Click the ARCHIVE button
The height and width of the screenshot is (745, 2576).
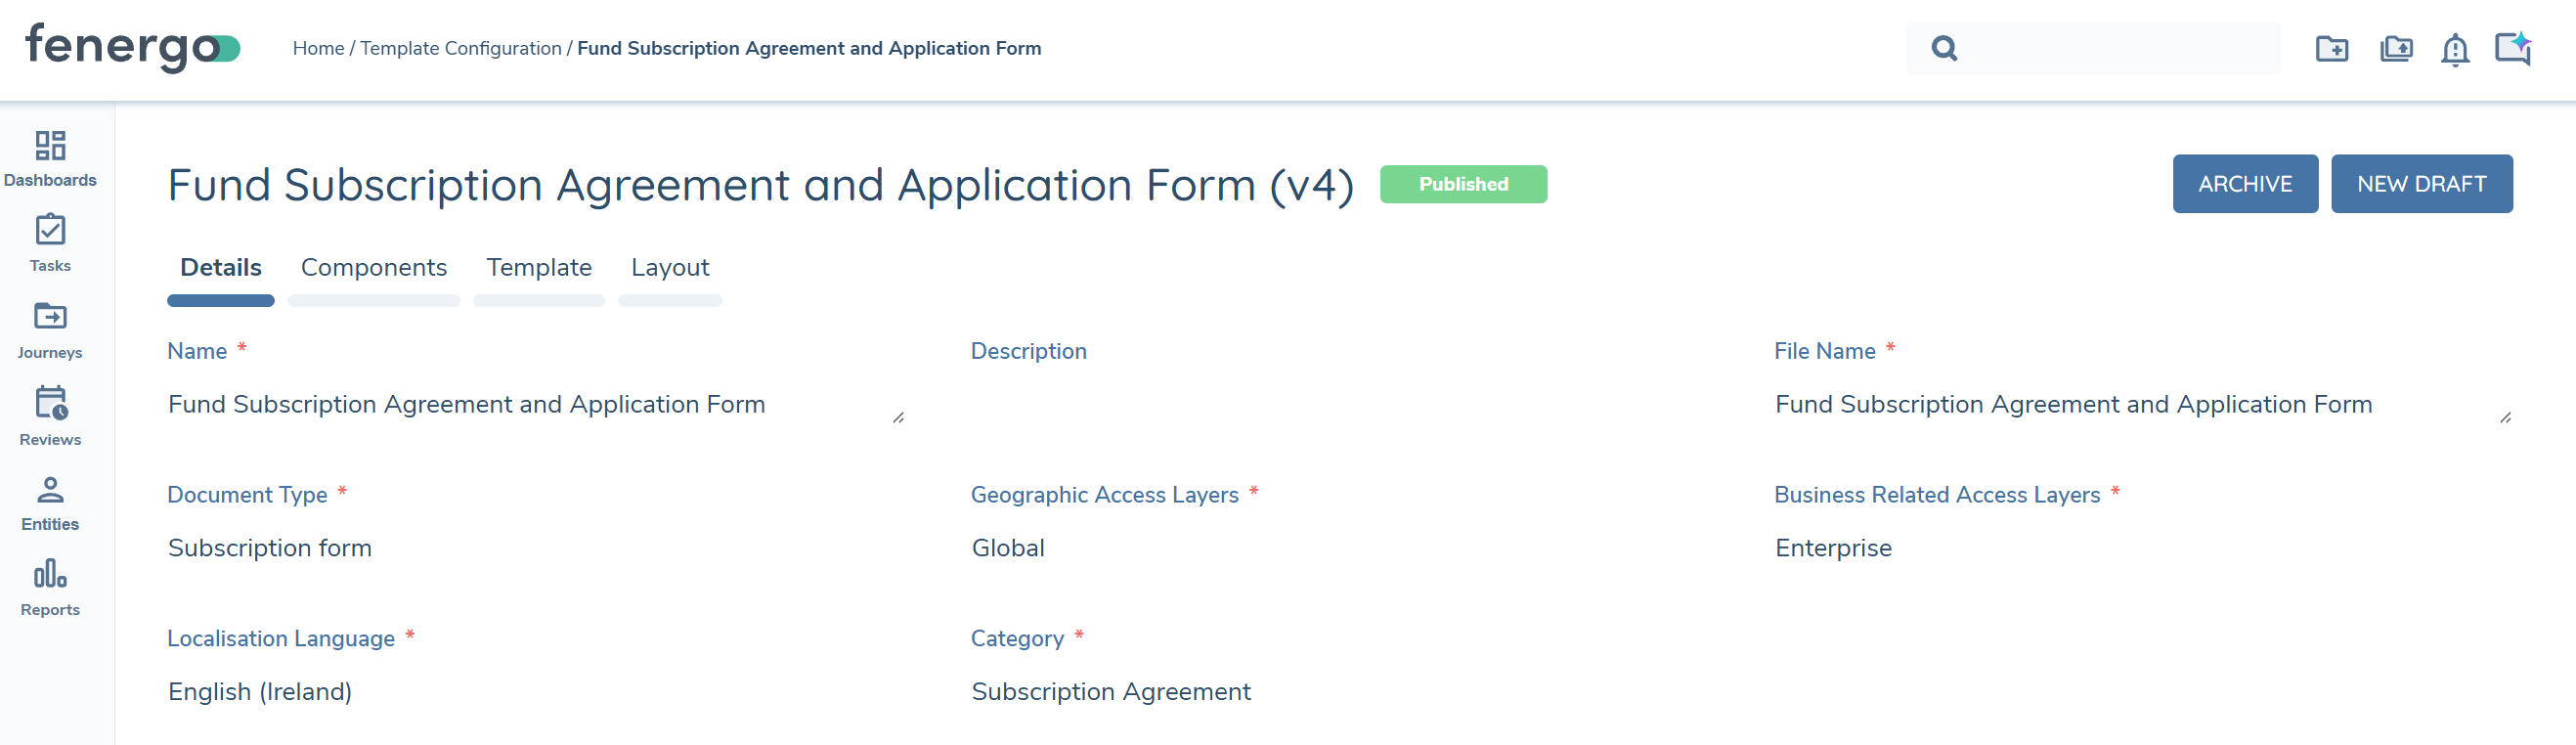[2245, 183]
